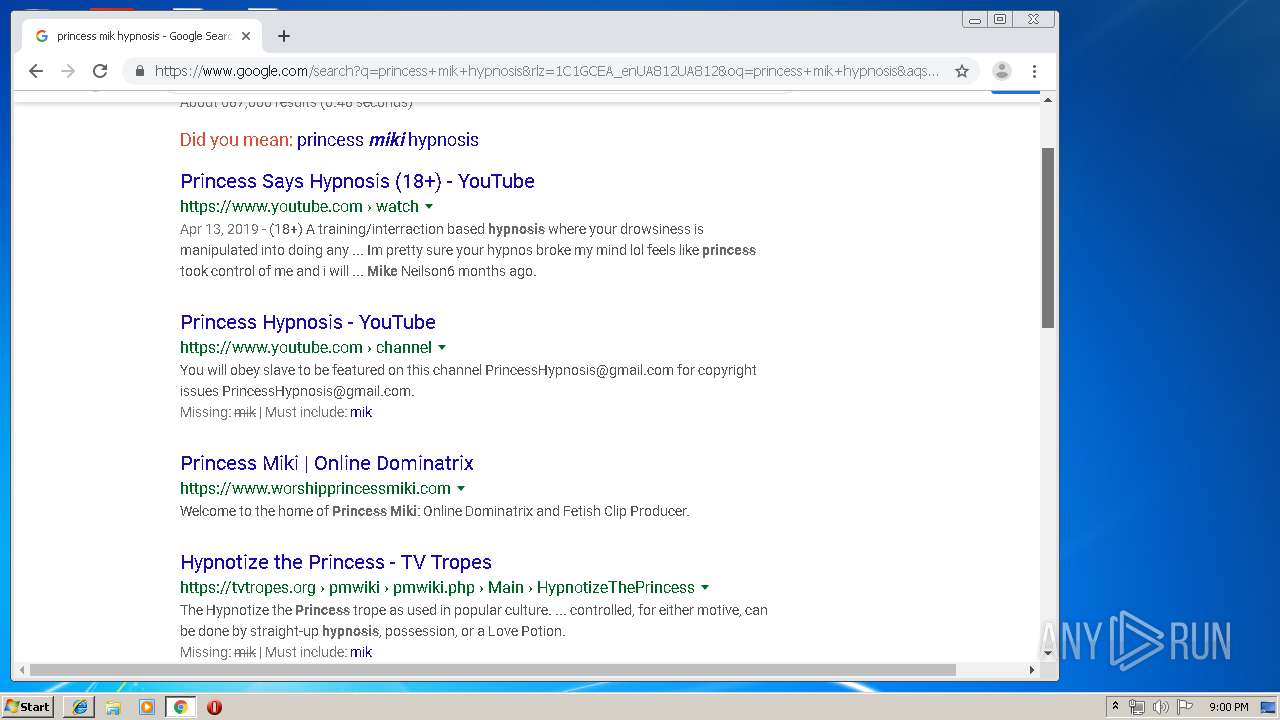This screenshot has height=720, width=1280.
Task: Expand options arrow beside youtube.com › watch
Action: point(429,207)
